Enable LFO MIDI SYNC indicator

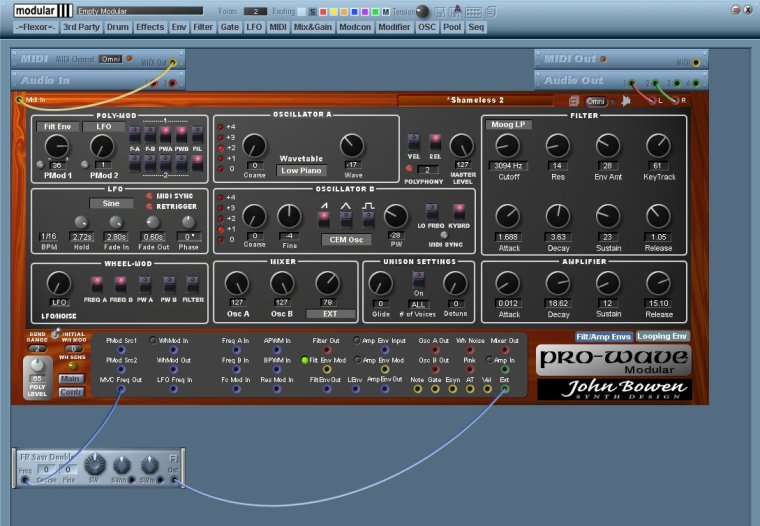(x=149, y=196)
